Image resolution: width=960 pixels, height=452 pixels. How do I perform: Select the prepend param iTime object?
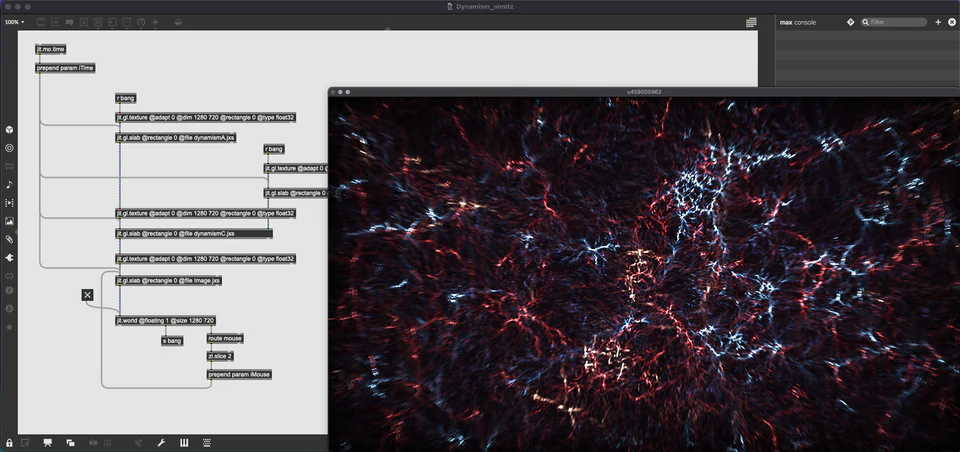[66, 68]
